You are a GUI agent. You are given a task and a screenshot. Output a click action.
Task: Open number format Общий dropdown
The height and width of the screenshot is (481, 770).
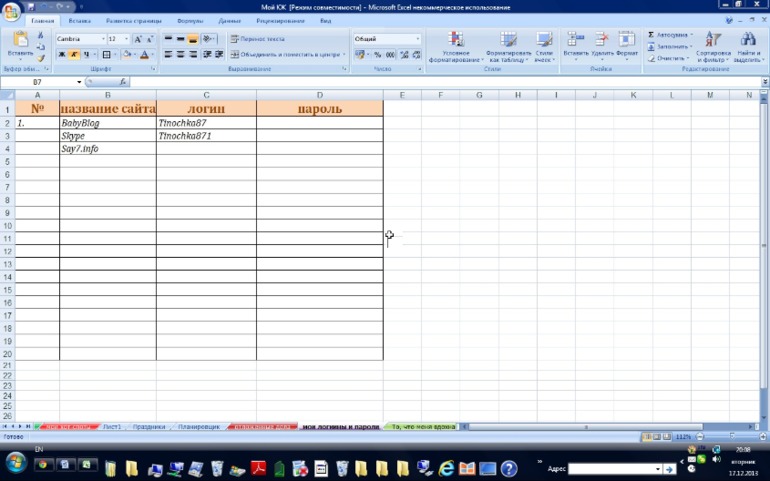pos(418,39)
